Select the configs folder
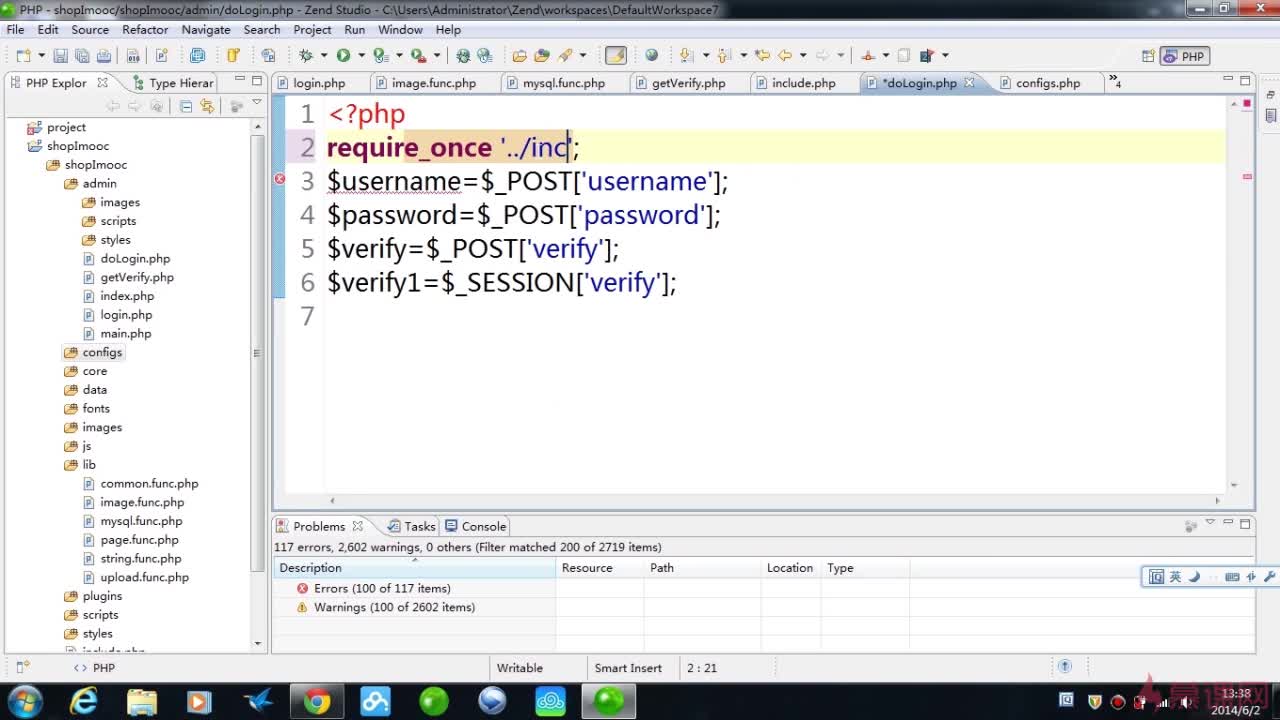Screen dimensions: 1280x720 pos(102,352)
